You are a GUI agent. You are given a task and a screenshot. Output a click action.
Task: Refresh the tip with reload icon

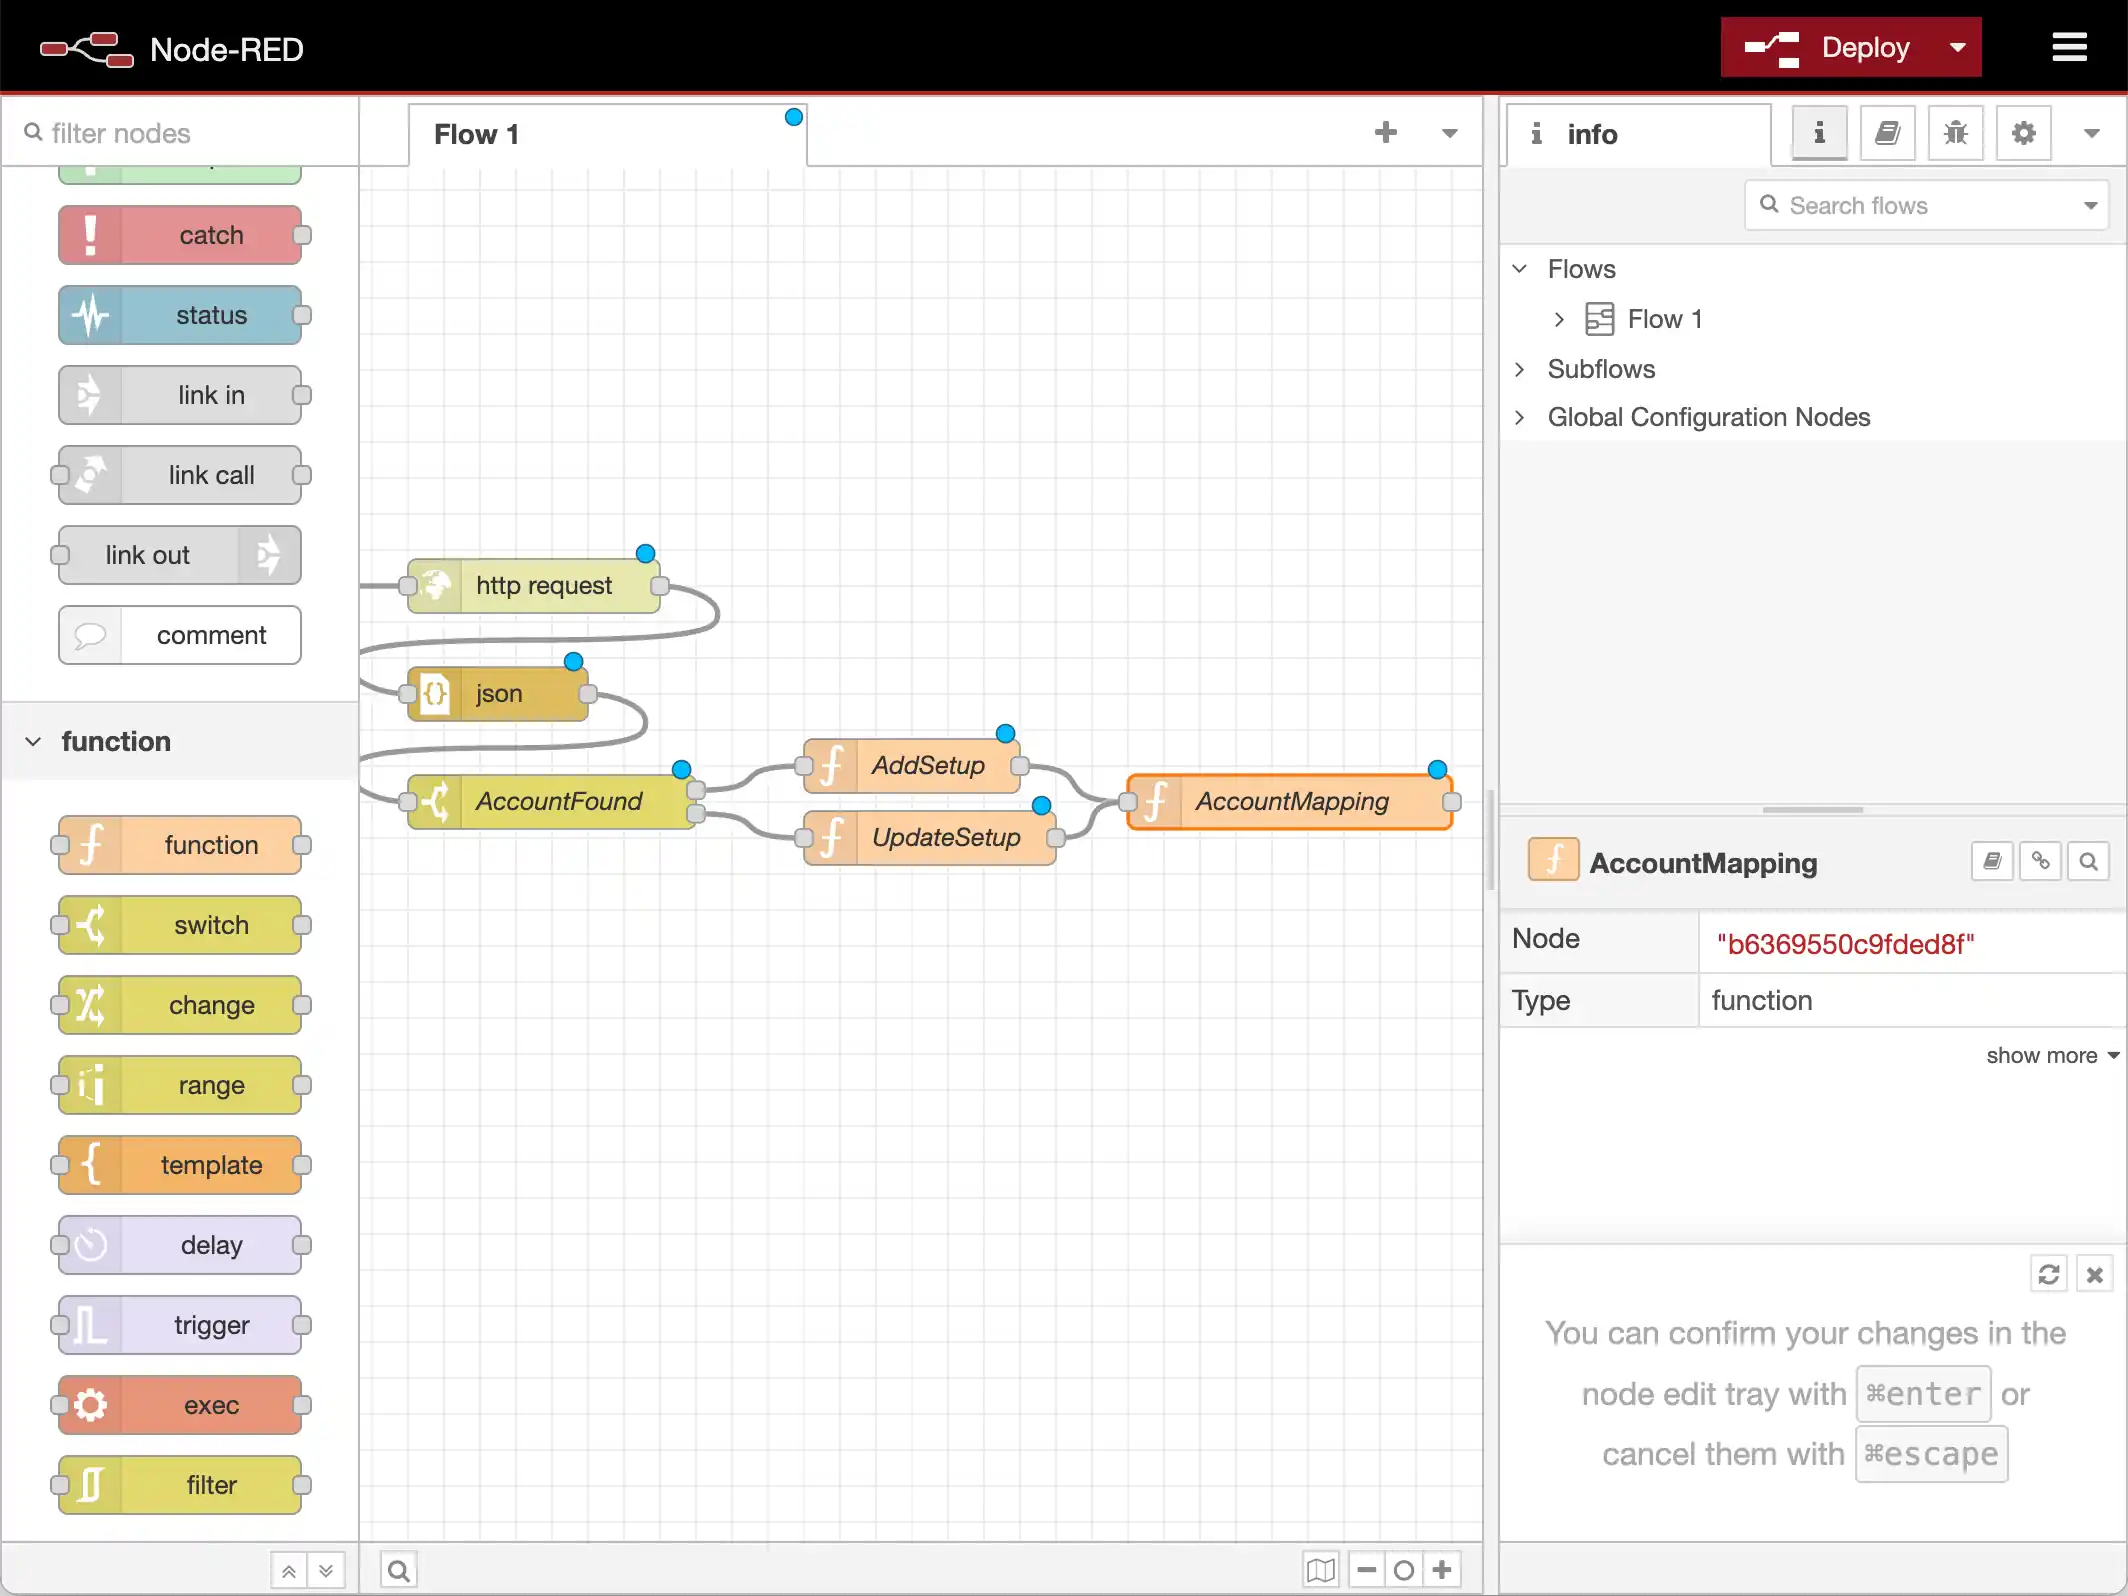pyautogui.click(x=2048, y=1274)
